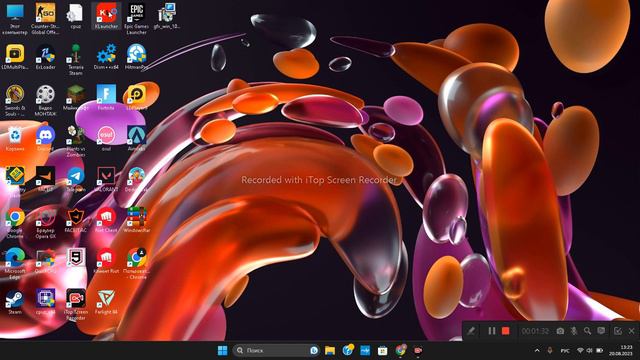Open the Swords & Souls game shortcut
Screen dimensions: 640x360
[x=15, y=100]
